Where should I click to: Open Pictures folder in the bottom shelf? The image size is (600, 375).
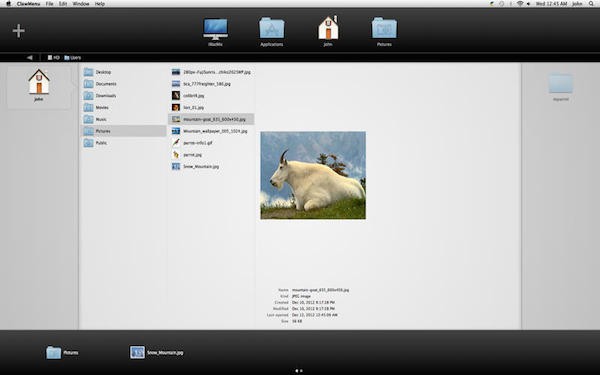click(62, 352)
